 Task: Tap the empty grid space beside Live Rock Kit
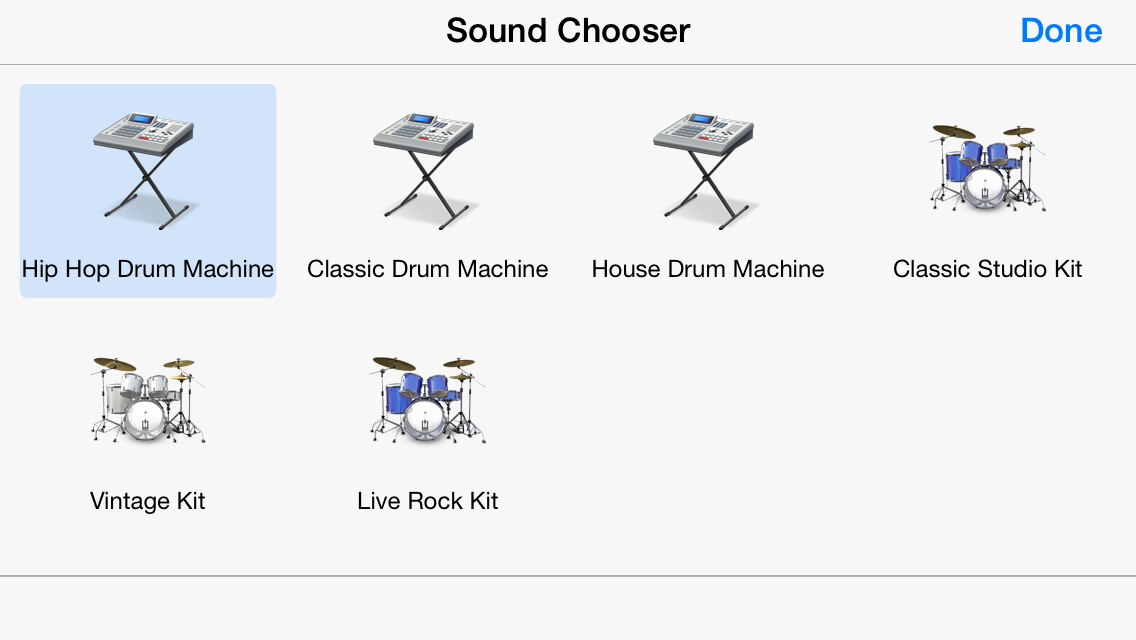point(848,435)
